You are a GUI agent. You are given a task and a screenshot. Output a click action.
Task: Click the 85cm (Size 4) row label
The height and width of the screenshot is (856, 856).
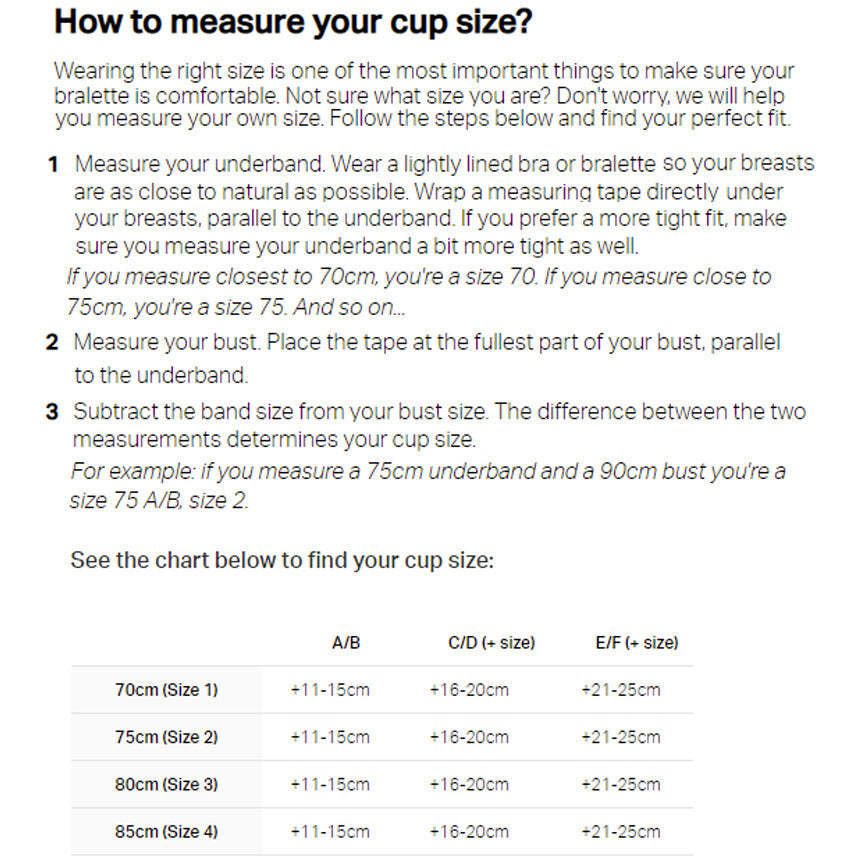point(167,832)
